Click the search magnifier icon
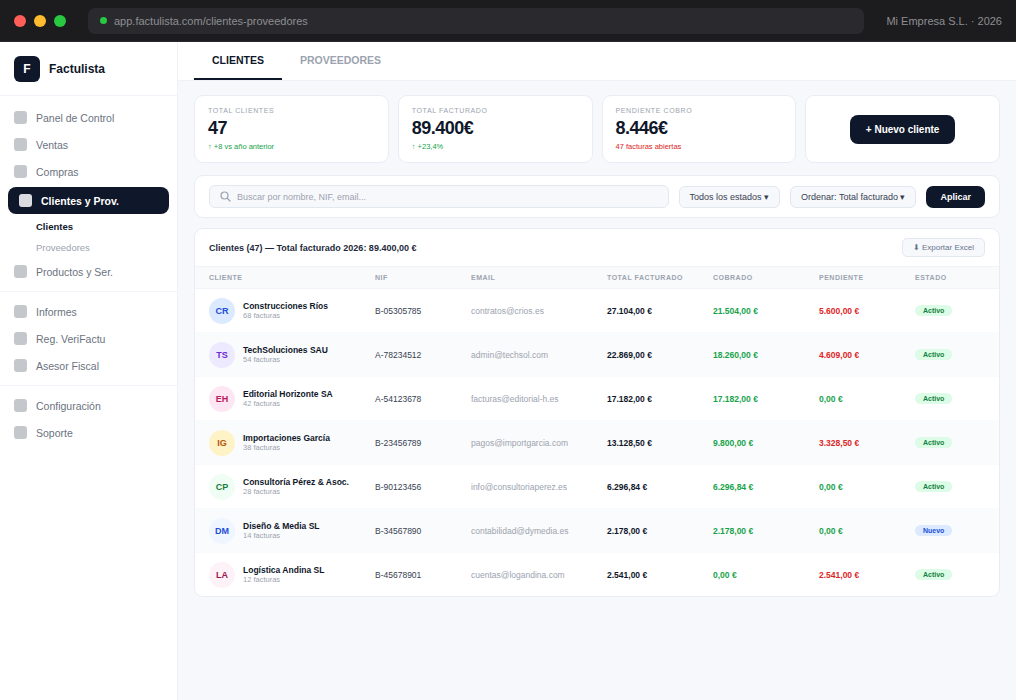Screen dimensions: 1016x700 pos(225,196)
